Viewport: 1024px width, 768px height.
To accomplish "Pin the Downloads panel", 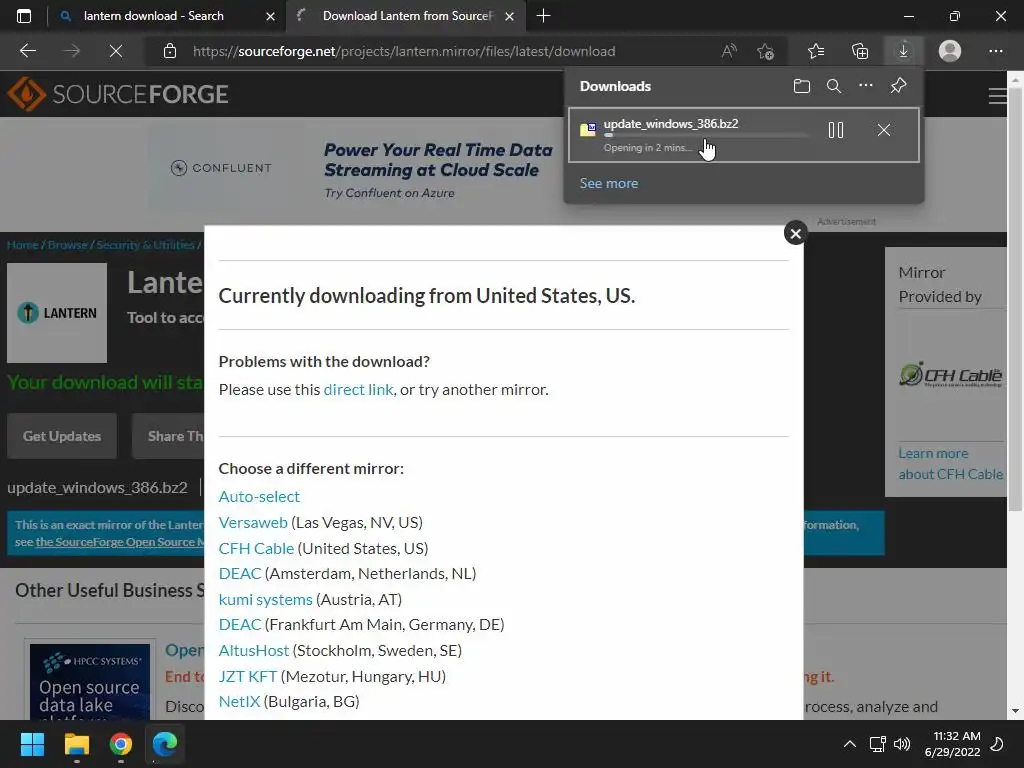I will (899, 86).
